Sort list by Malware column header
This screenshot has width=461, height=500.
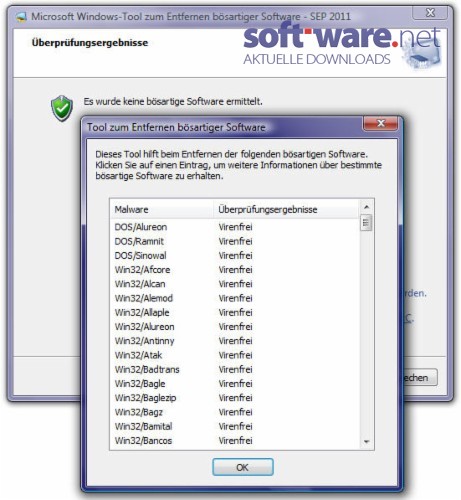click(x=161, y=210)
